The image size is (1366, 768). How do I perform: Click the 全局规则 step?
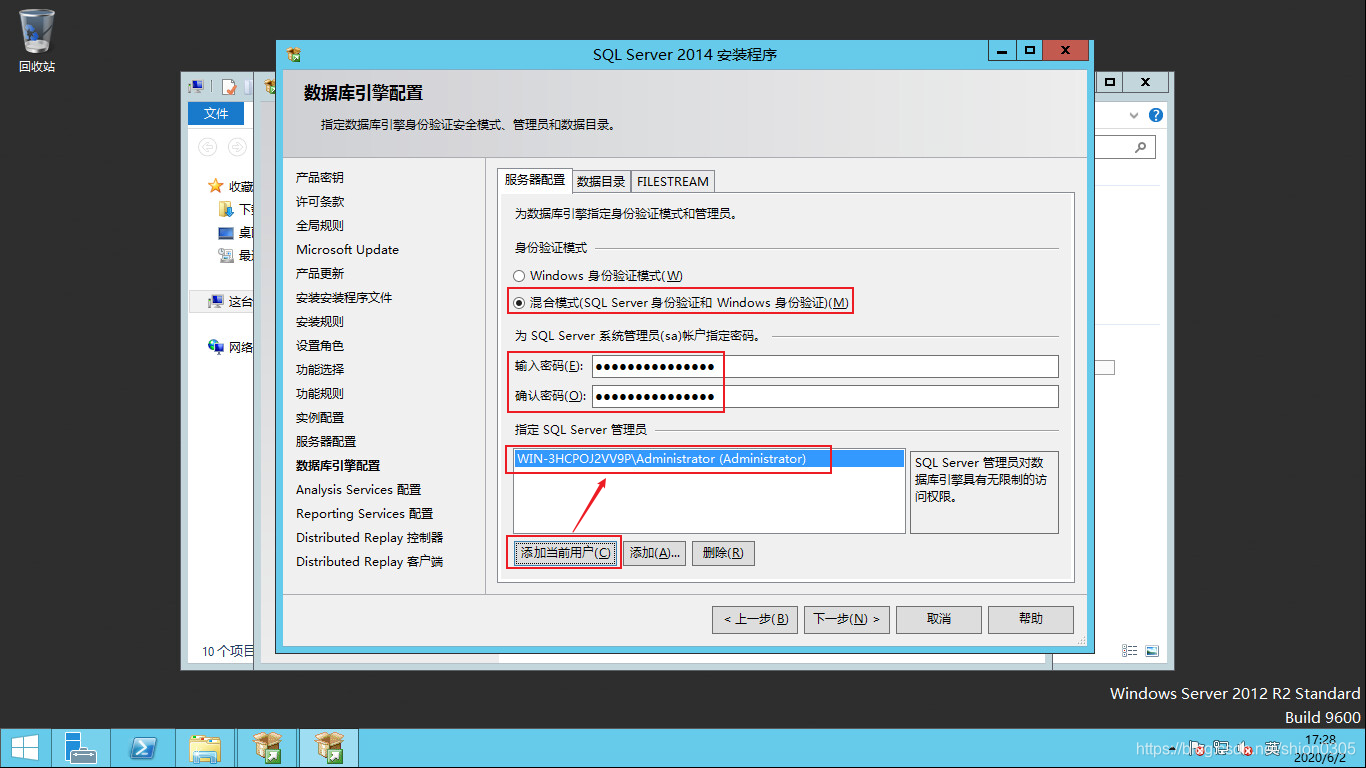tap(320, 226)
